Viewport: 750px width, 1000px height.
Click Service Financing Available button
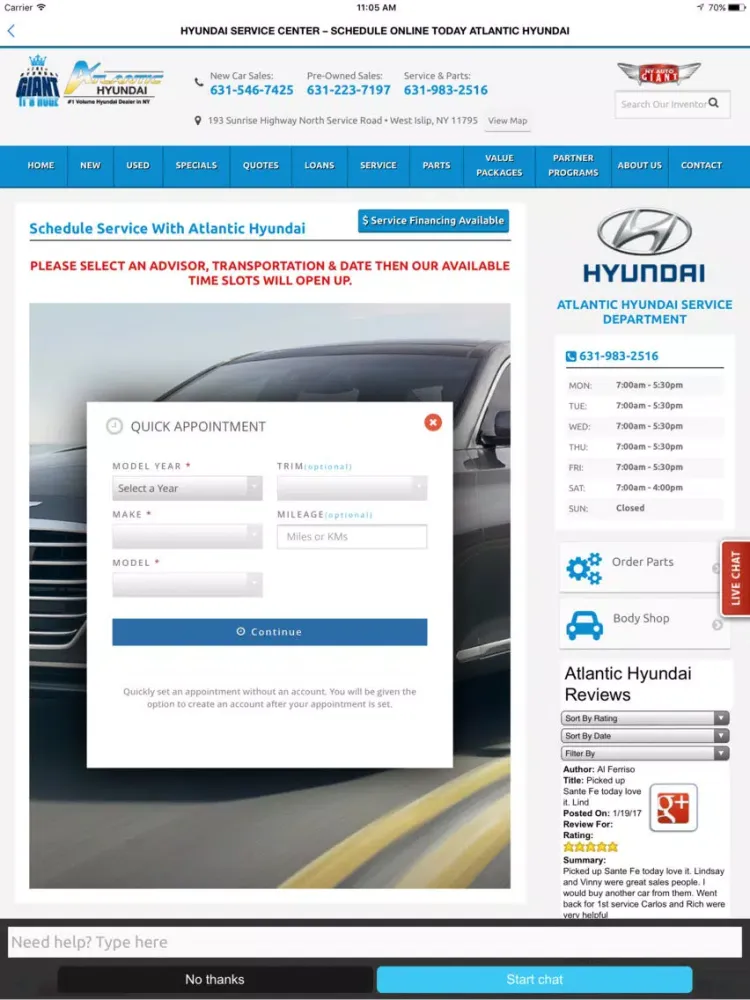pyautogui.click(x=434, y=221)
